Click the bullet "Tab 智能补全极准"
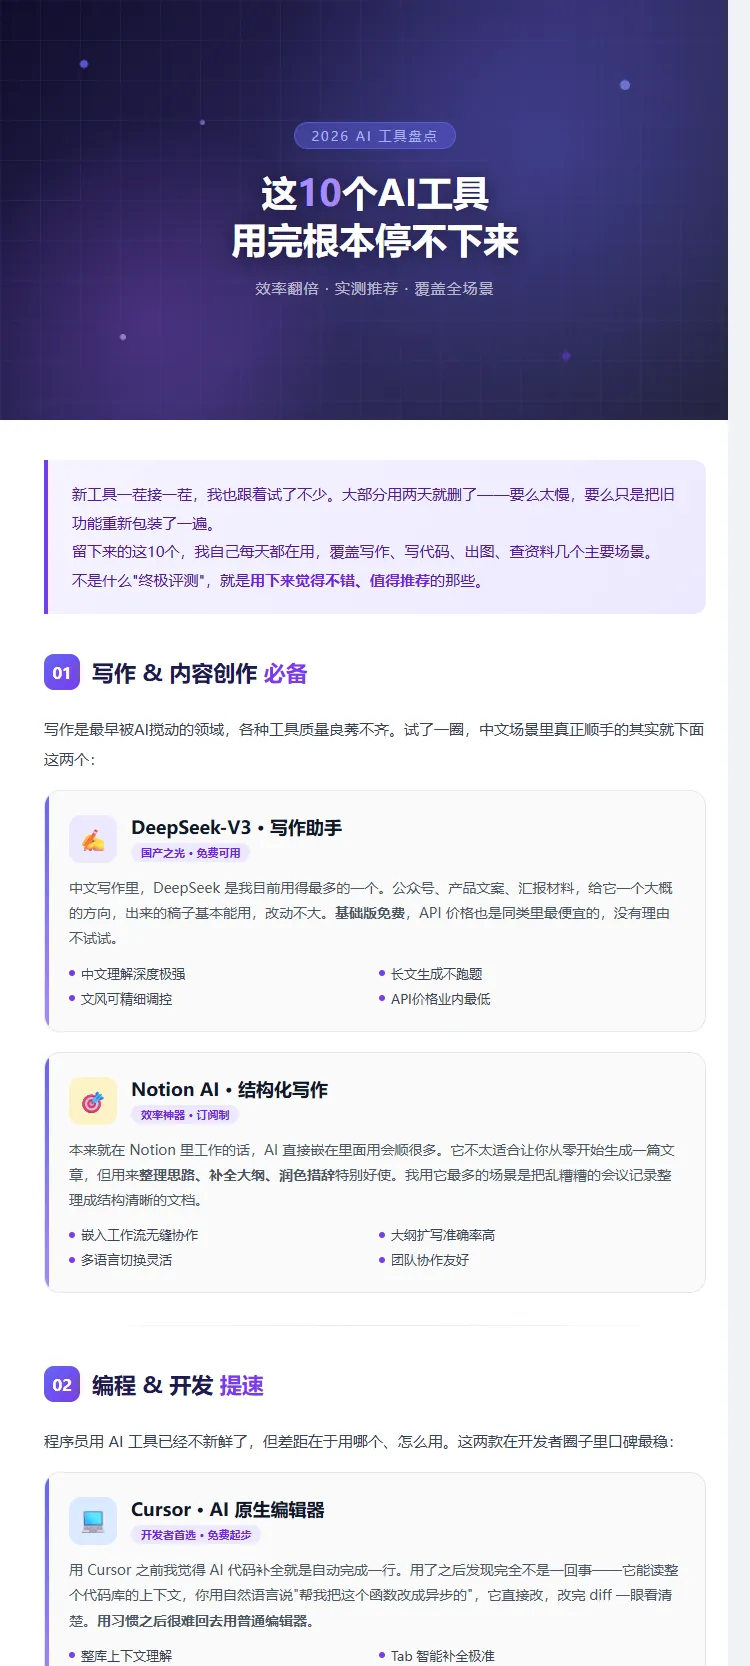Screen dimensions: 750x1666 click(x=443, y=1656)
